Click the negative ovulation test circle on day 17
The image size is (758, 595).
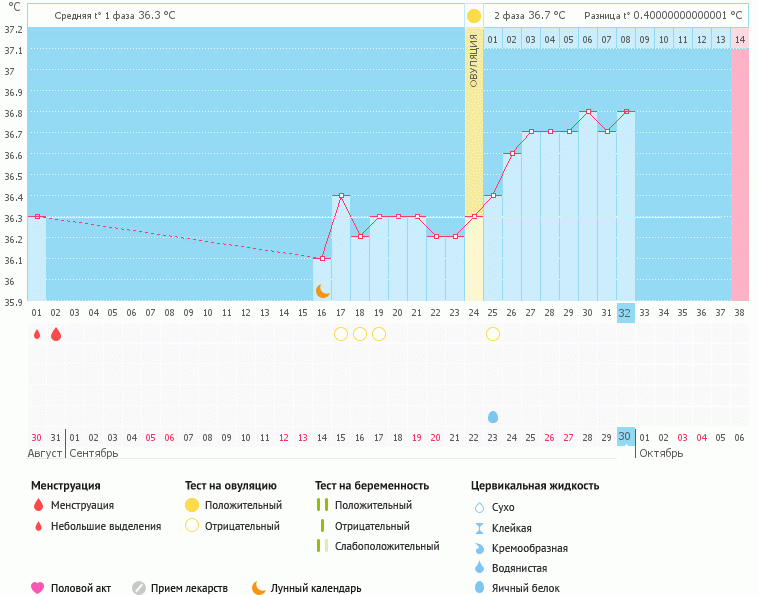[341, 334]
